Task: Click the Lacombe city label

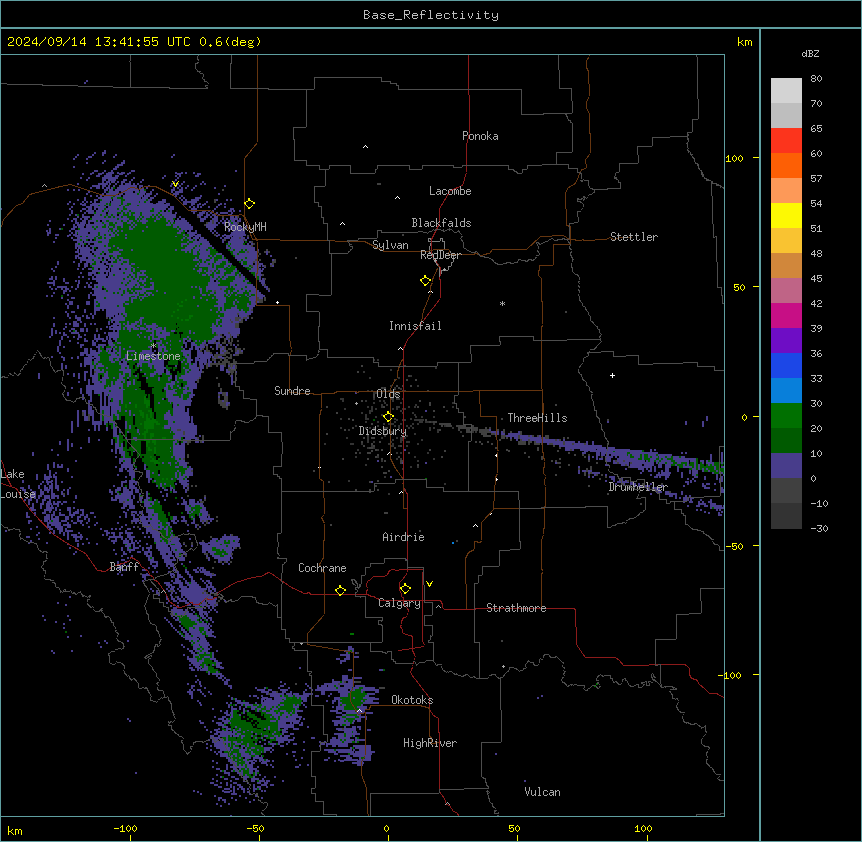Action: (450, 191)
